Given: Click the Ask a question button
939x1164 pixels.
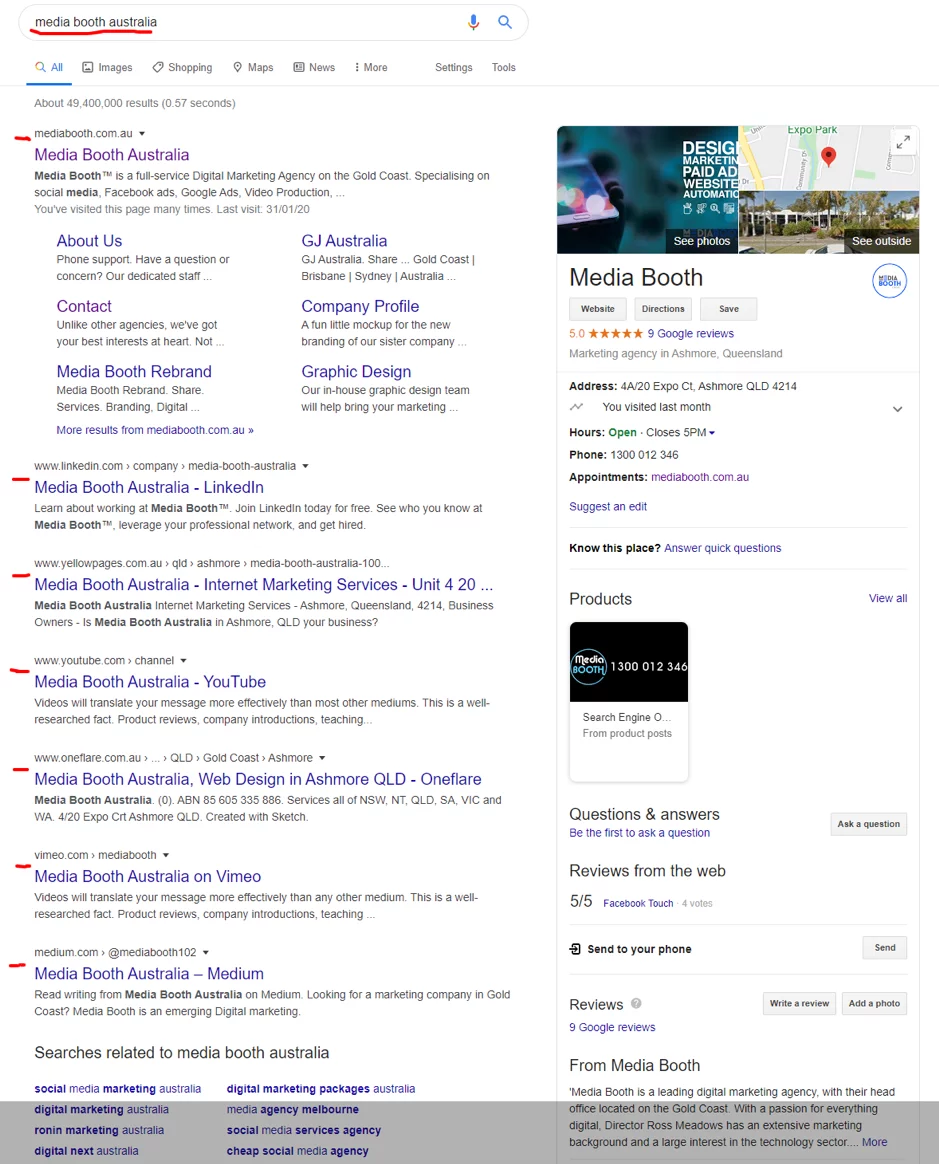Looking at the screenshot, I should click(868, 824).
